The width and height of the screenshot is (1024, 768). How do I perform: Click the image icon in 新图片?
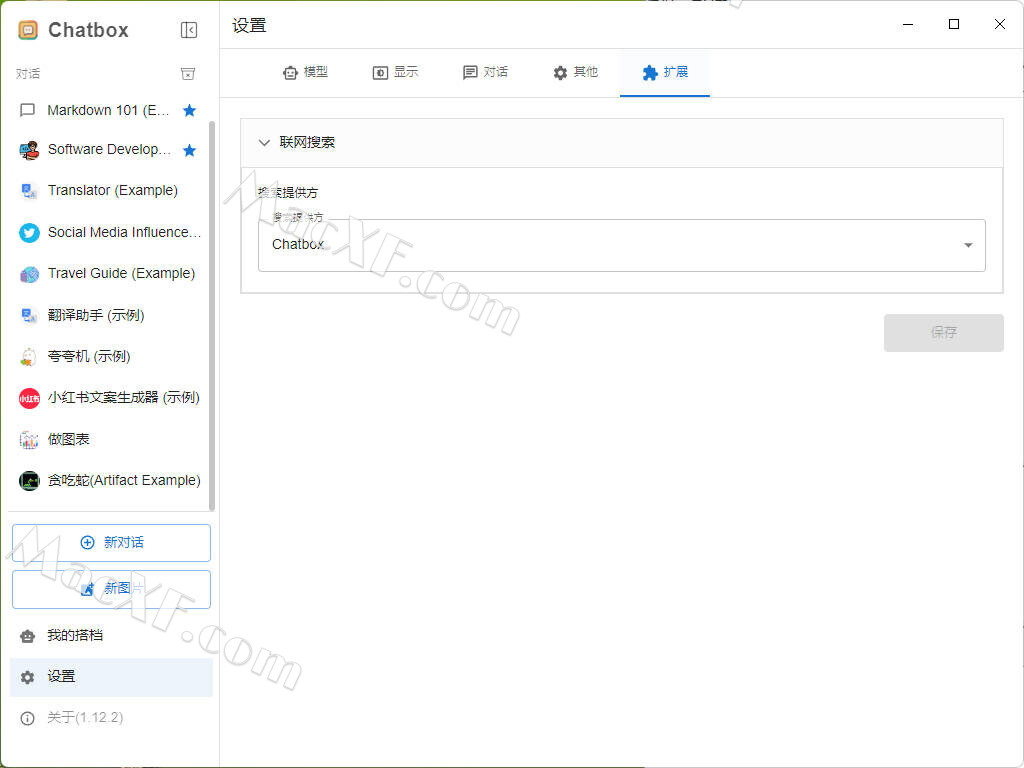pos(87,589)
